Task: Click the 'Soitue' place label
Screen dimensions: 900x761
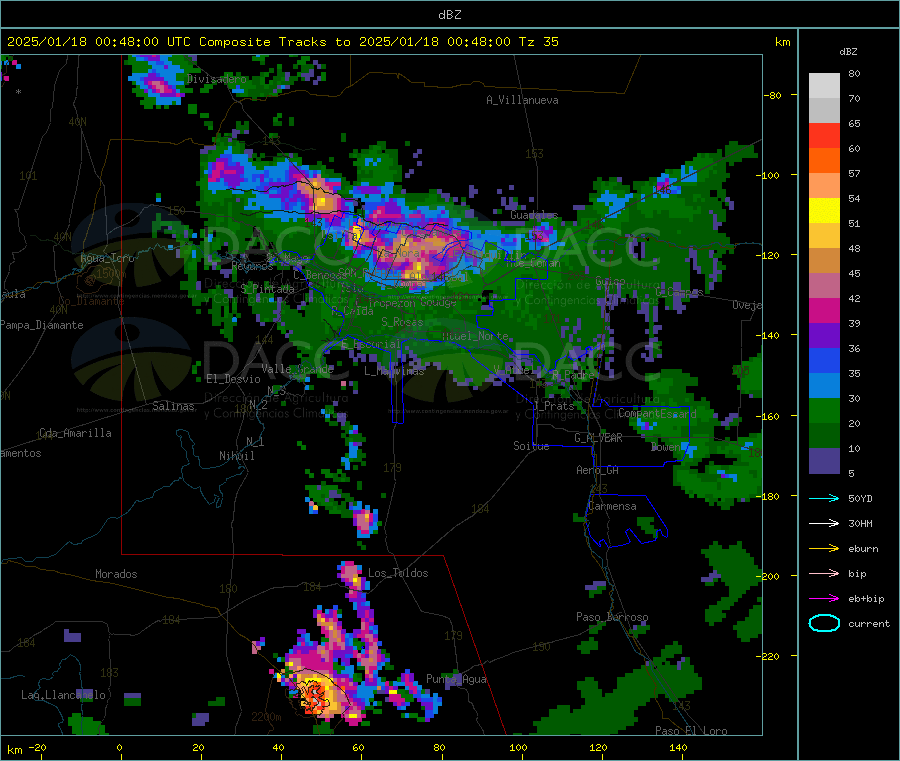Action: [531, 446]
